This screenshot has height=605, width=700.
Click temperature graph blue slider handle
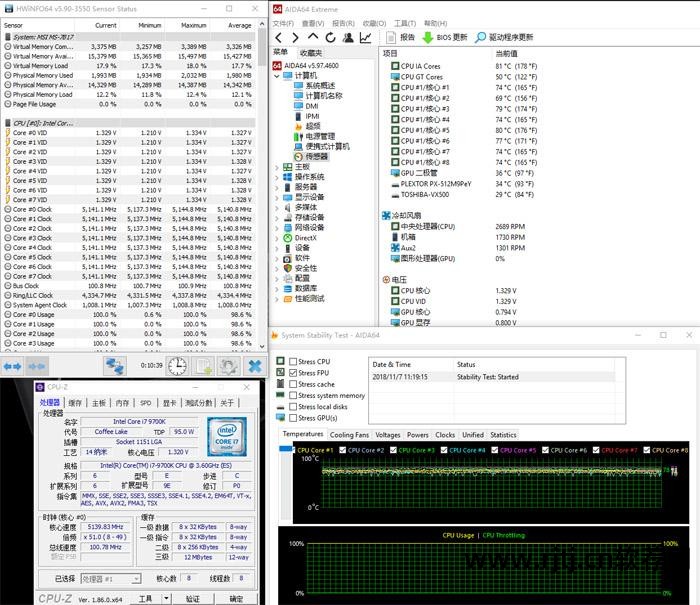click(x=285, y=448)
